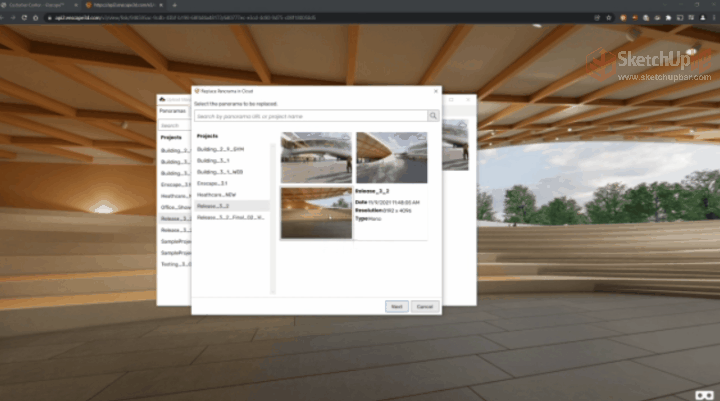Viewport: 720px width, 401px height.
Task: Close the Replace Panorama in Cloud dialog
Action: pyautogui.click(x=436, y=91)
